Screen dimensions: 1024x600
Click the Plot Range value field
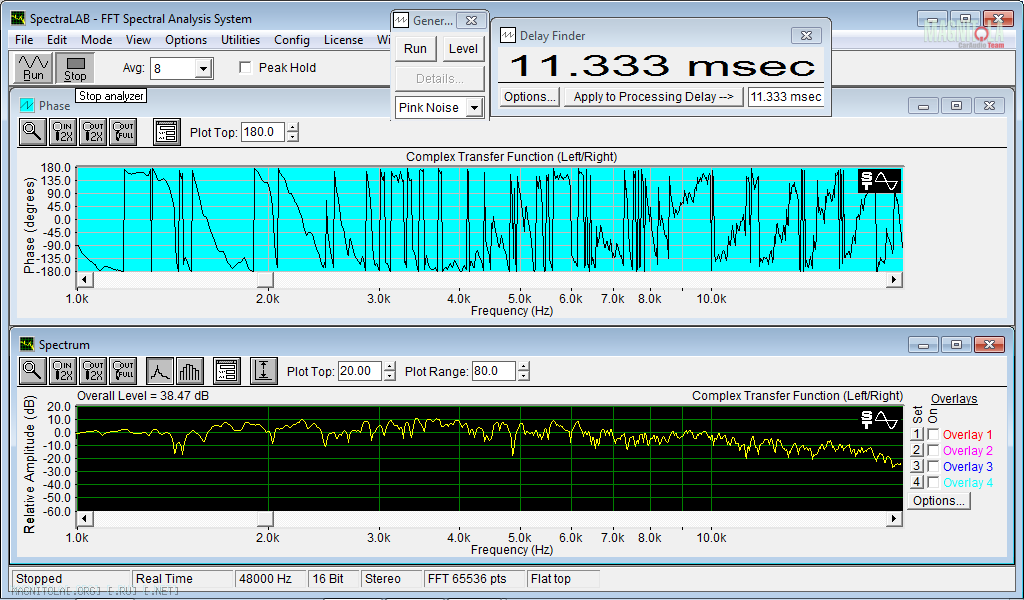[x=494, y=371]
